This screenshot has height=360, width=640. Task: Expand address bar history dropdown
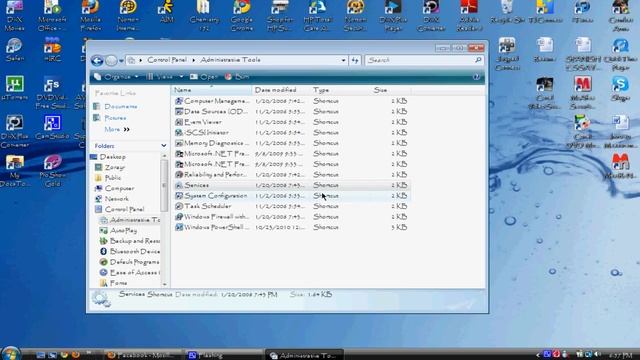coord(343,60)
